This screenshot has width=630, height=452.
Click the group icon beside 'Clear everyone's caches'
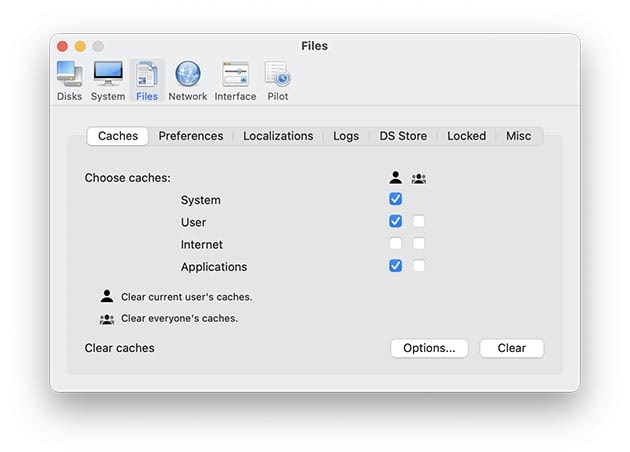click(107, 319)
